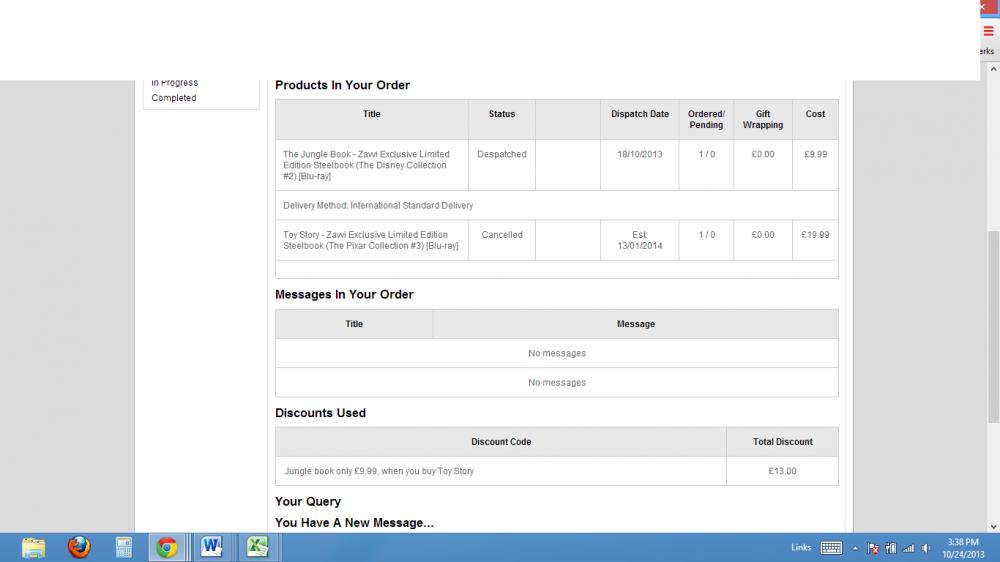This screenshot has height=562, width=1000.
Task: Open the network signal tray icon
Action: coord(909,548)
